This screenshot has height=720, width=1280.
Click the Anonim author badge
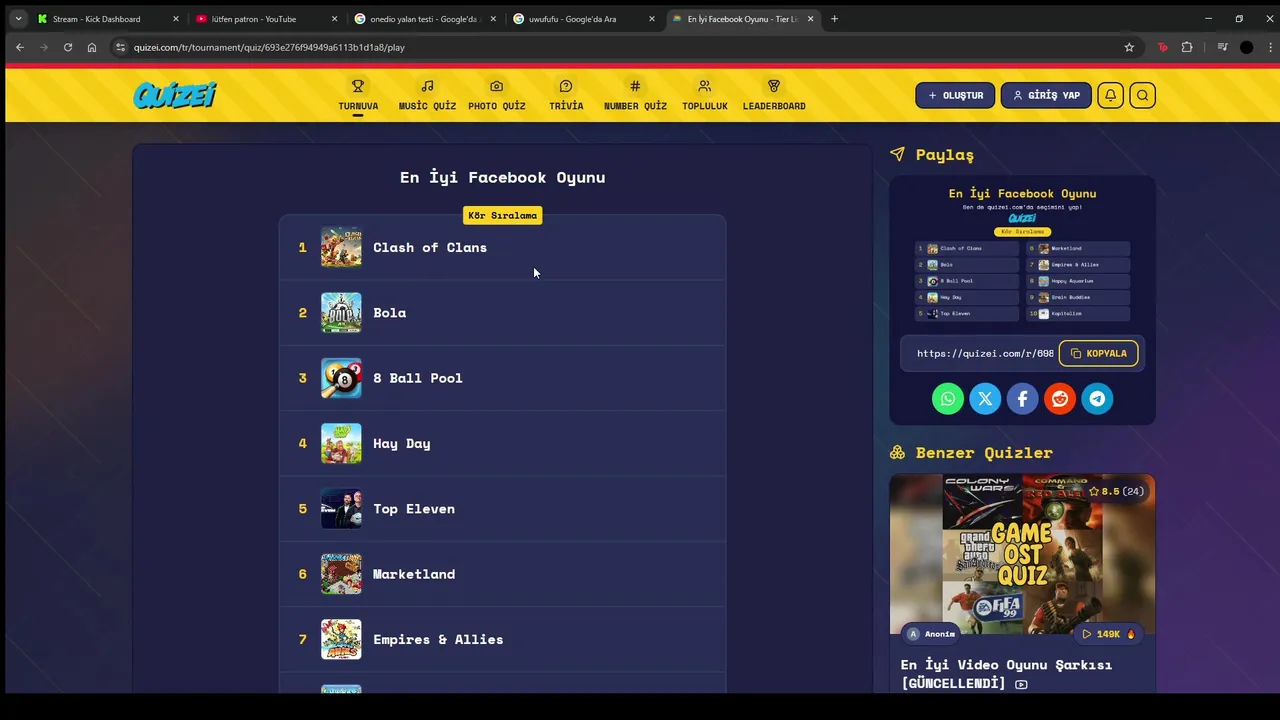(x=931, y=634)
